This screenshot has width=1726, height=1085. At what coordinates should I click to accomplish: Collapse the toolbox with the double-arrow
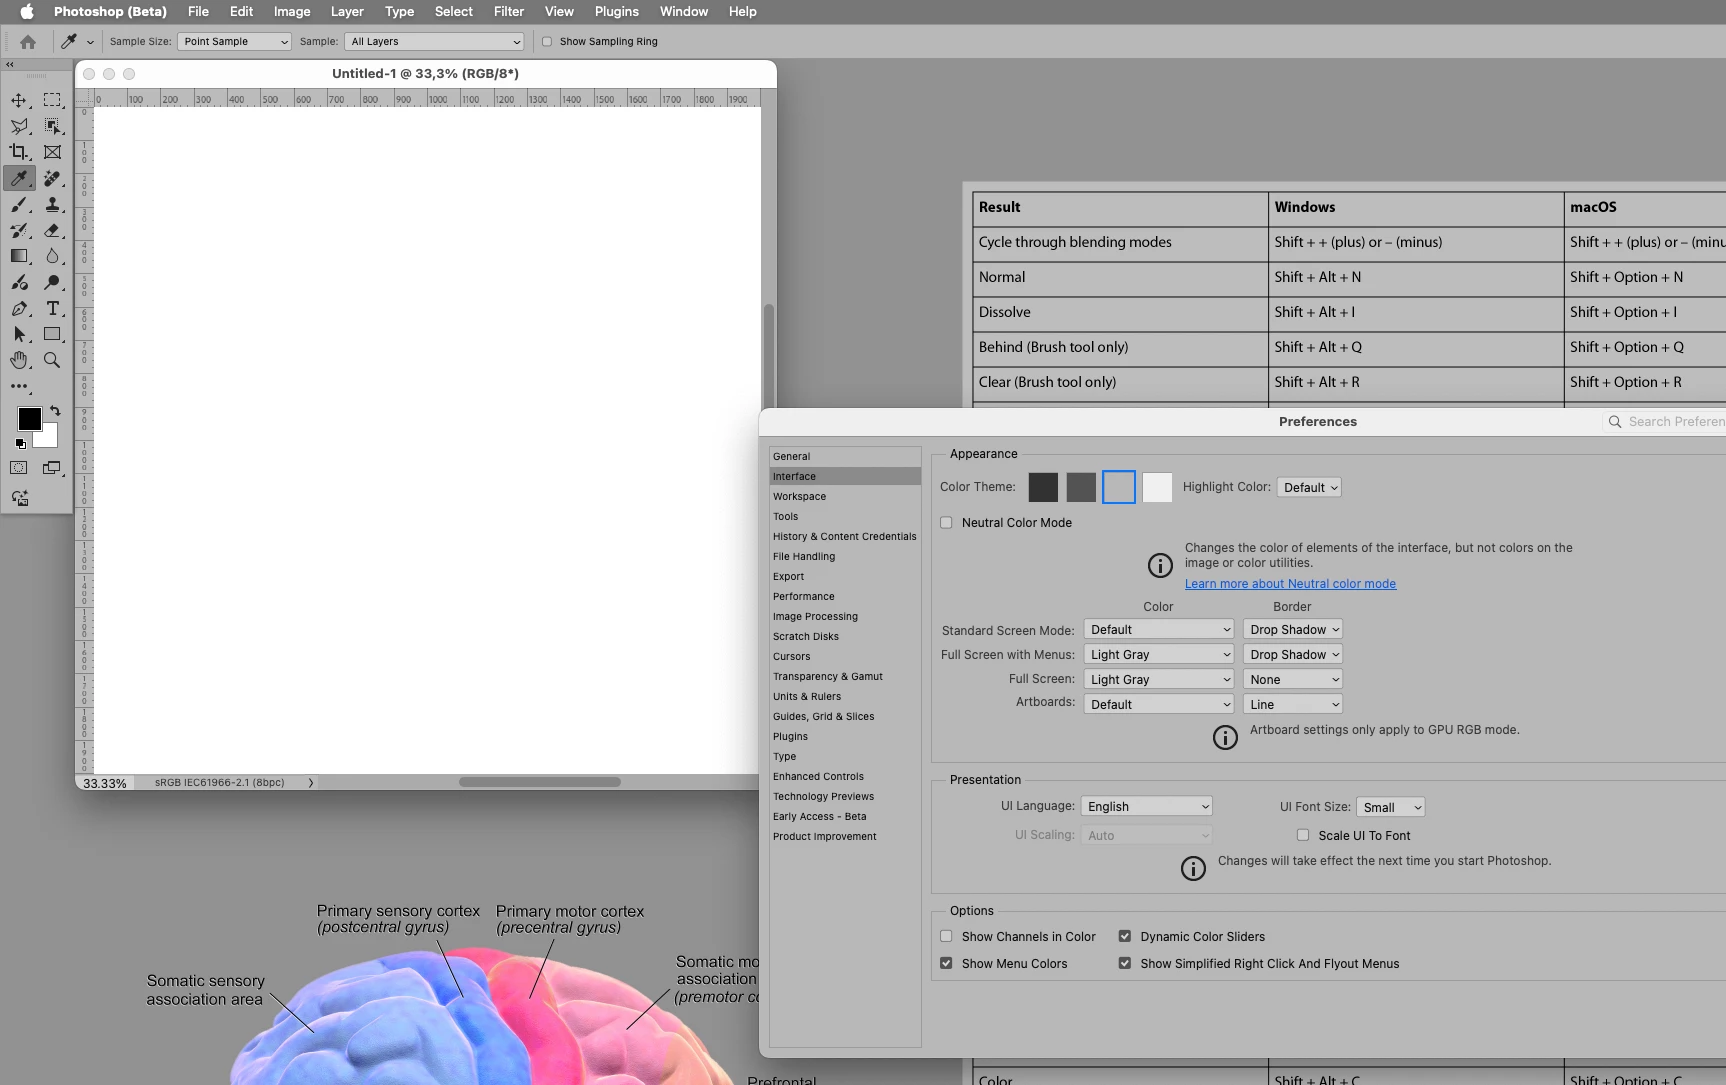[x=10, y=64]
